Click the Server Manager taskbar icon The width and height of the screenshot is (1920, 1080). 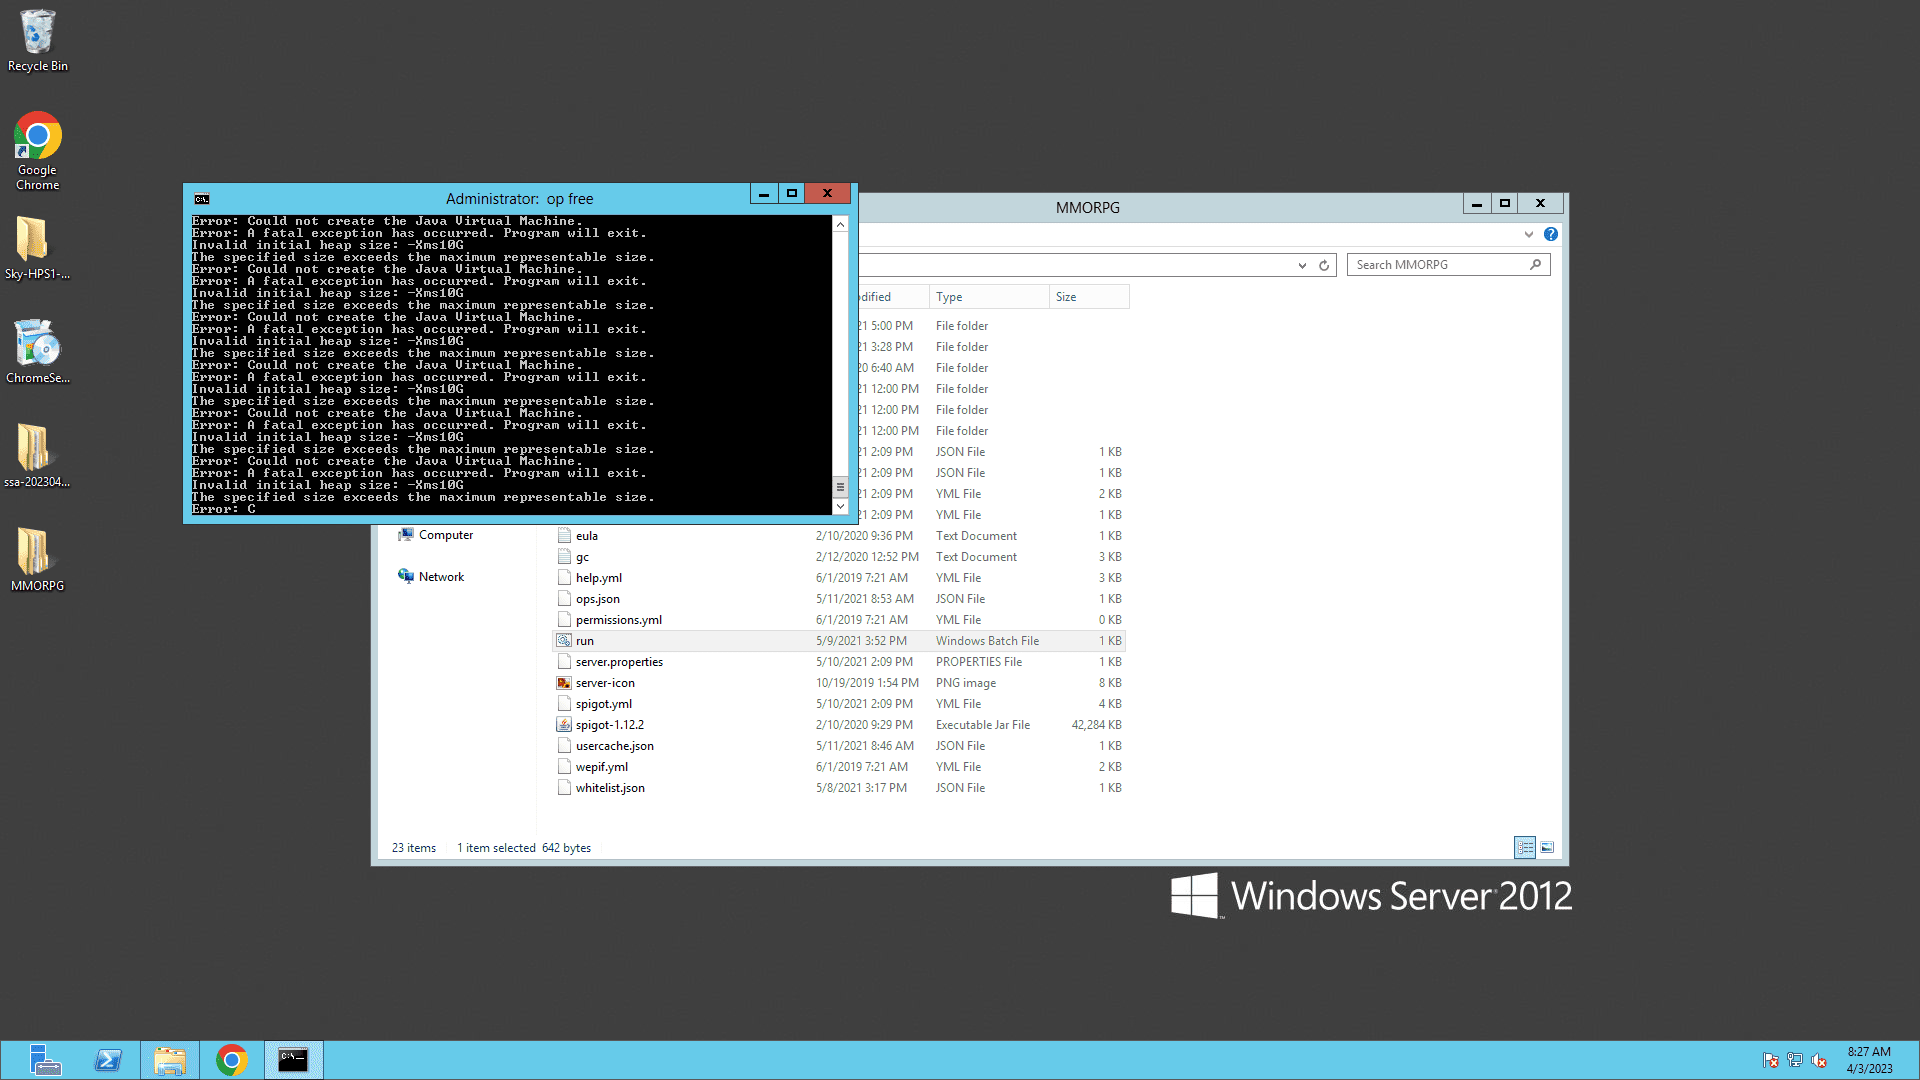point(44,1060)
